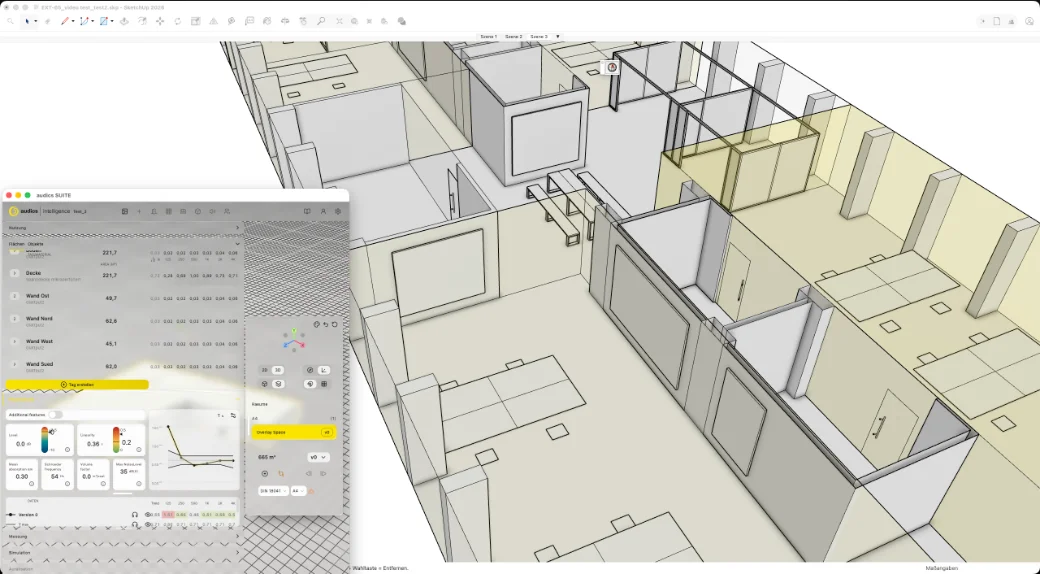Switch the preview to 3D mode
This screenshot has height=574, width=1040.
(x=278, y=370)
